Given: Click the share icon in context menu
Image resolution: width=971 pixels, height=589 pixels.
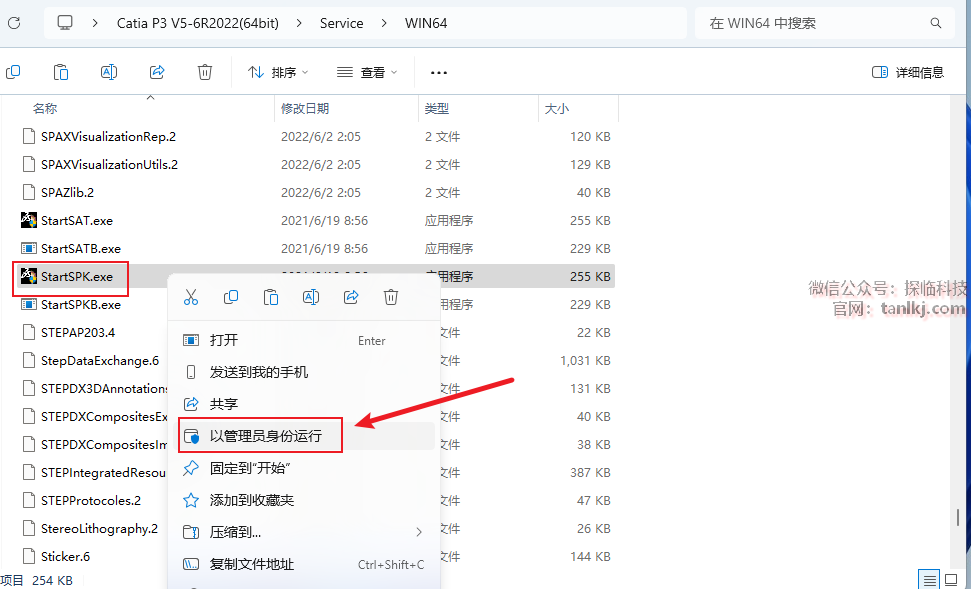Looking at the screenshot, I should [351, 297].
